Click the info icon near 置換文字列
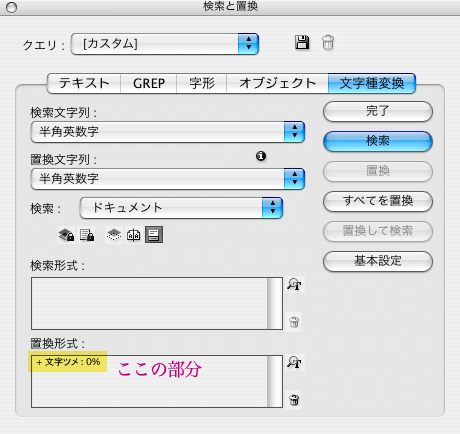Image resolution: width=460 pixels, height=434 pixels. coord(261,156)
